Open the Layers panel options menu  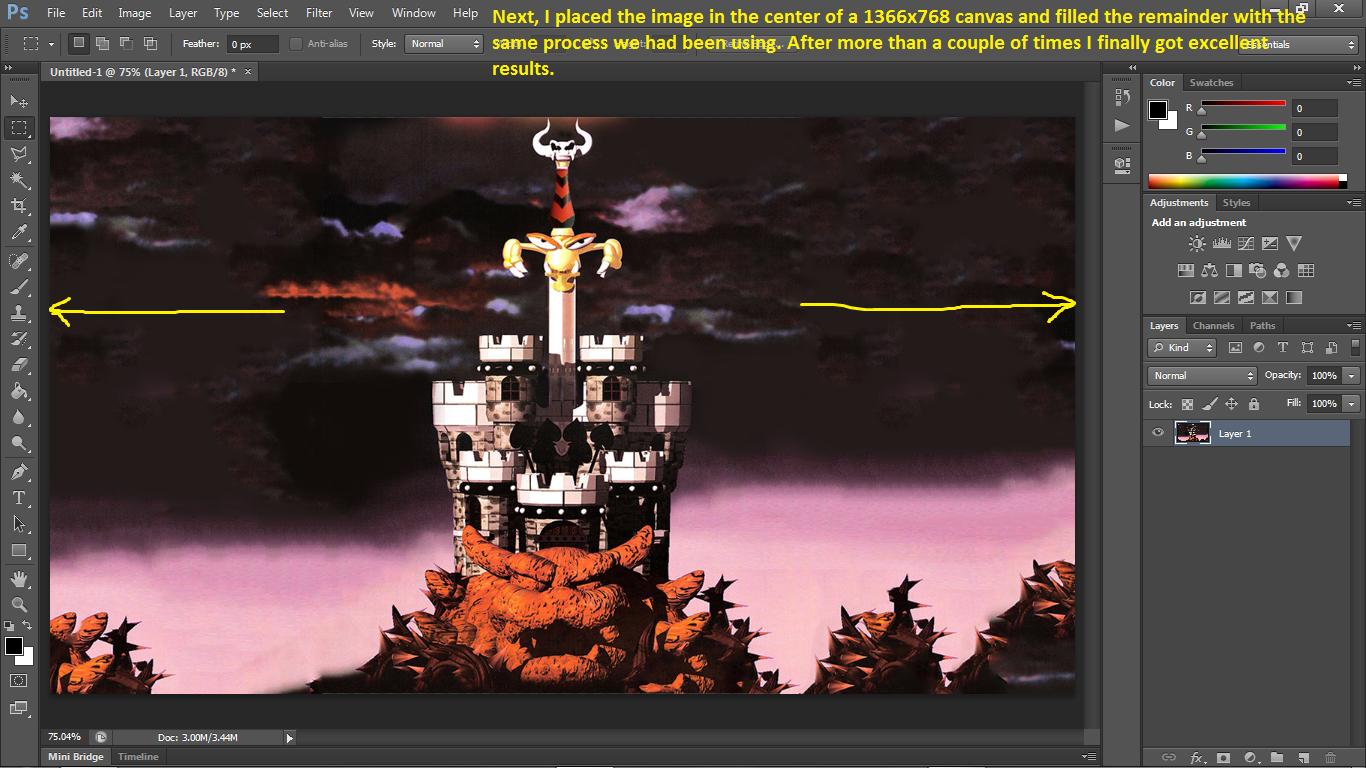tap(1354, 326)
